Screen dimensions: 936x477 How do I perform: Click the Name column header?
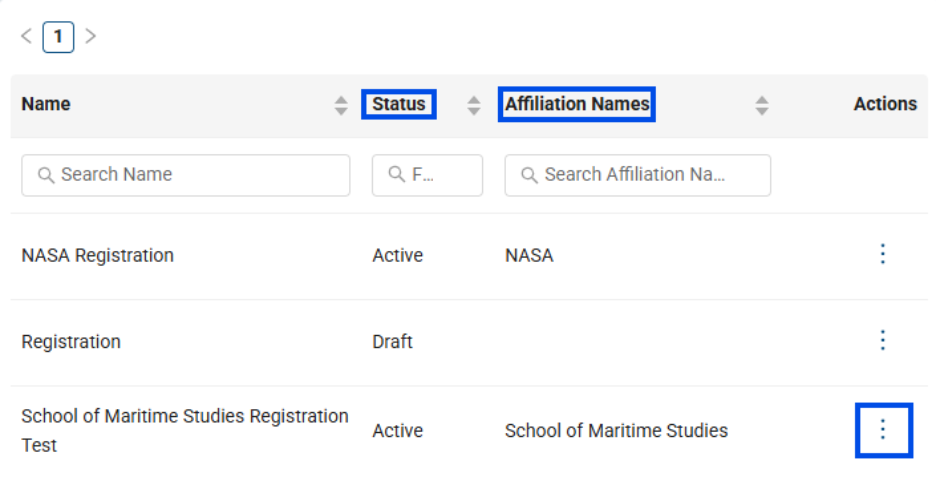[46, 104]
